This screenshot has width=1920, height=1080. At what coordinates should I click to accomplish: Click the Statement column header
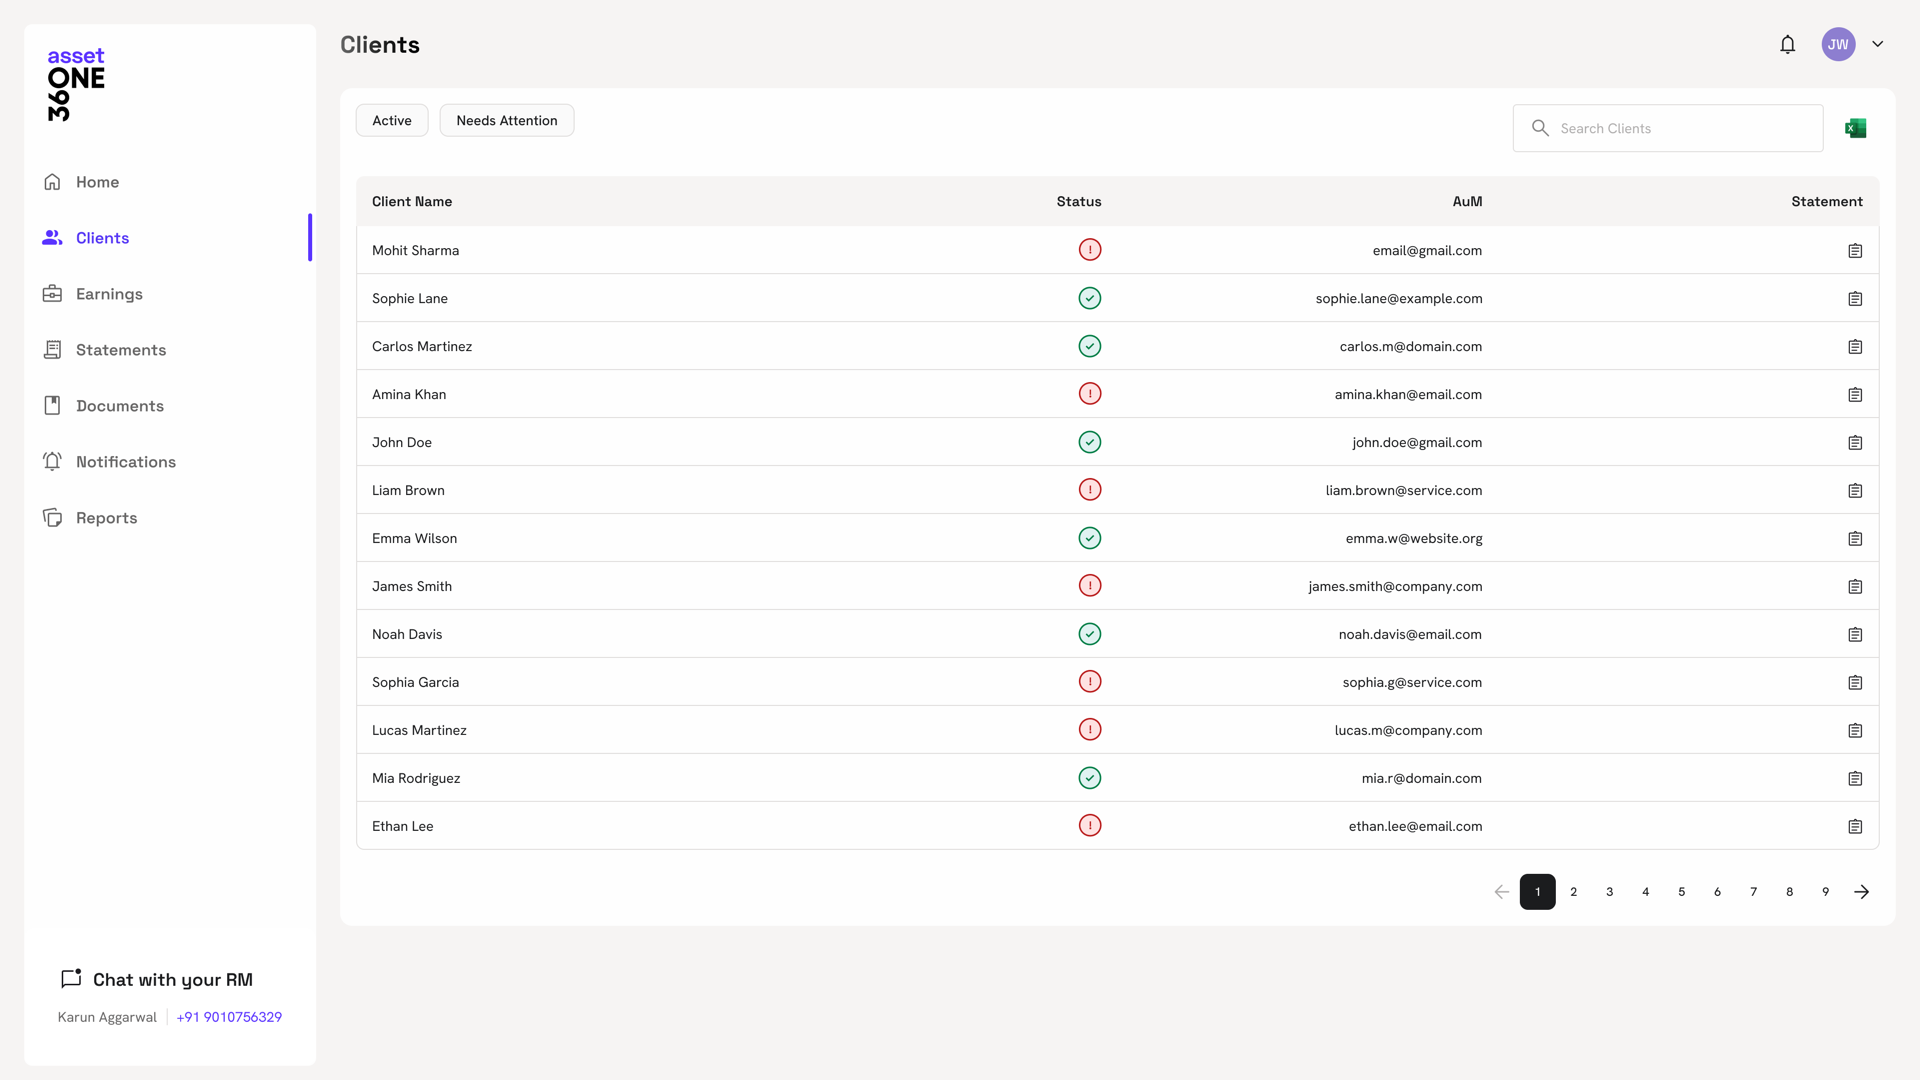[1826, 201]
